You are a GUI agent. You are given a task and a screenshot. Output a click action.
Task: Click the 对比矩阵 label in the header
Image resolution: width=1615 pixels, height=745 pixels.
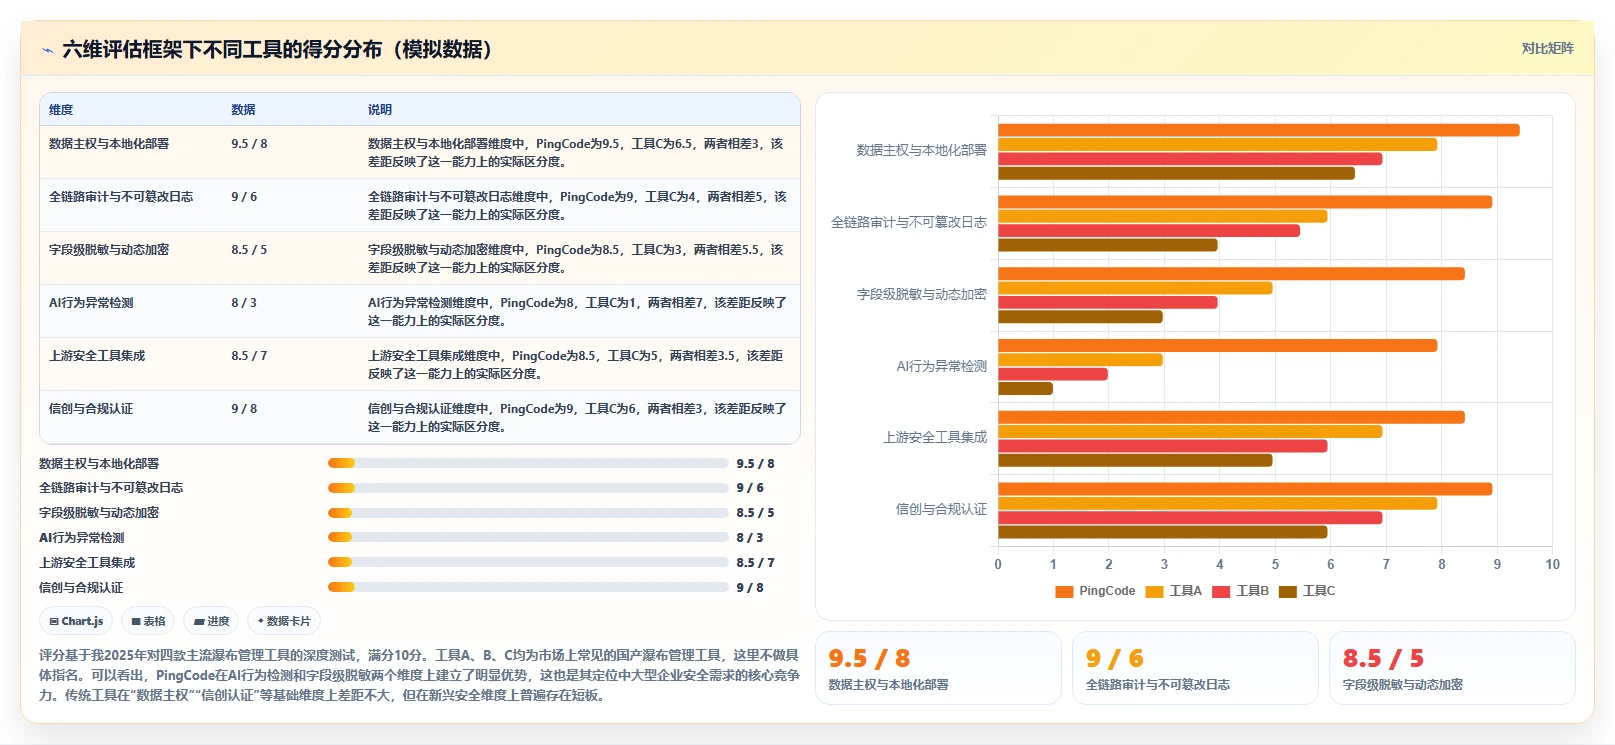tap(1547, 48)
